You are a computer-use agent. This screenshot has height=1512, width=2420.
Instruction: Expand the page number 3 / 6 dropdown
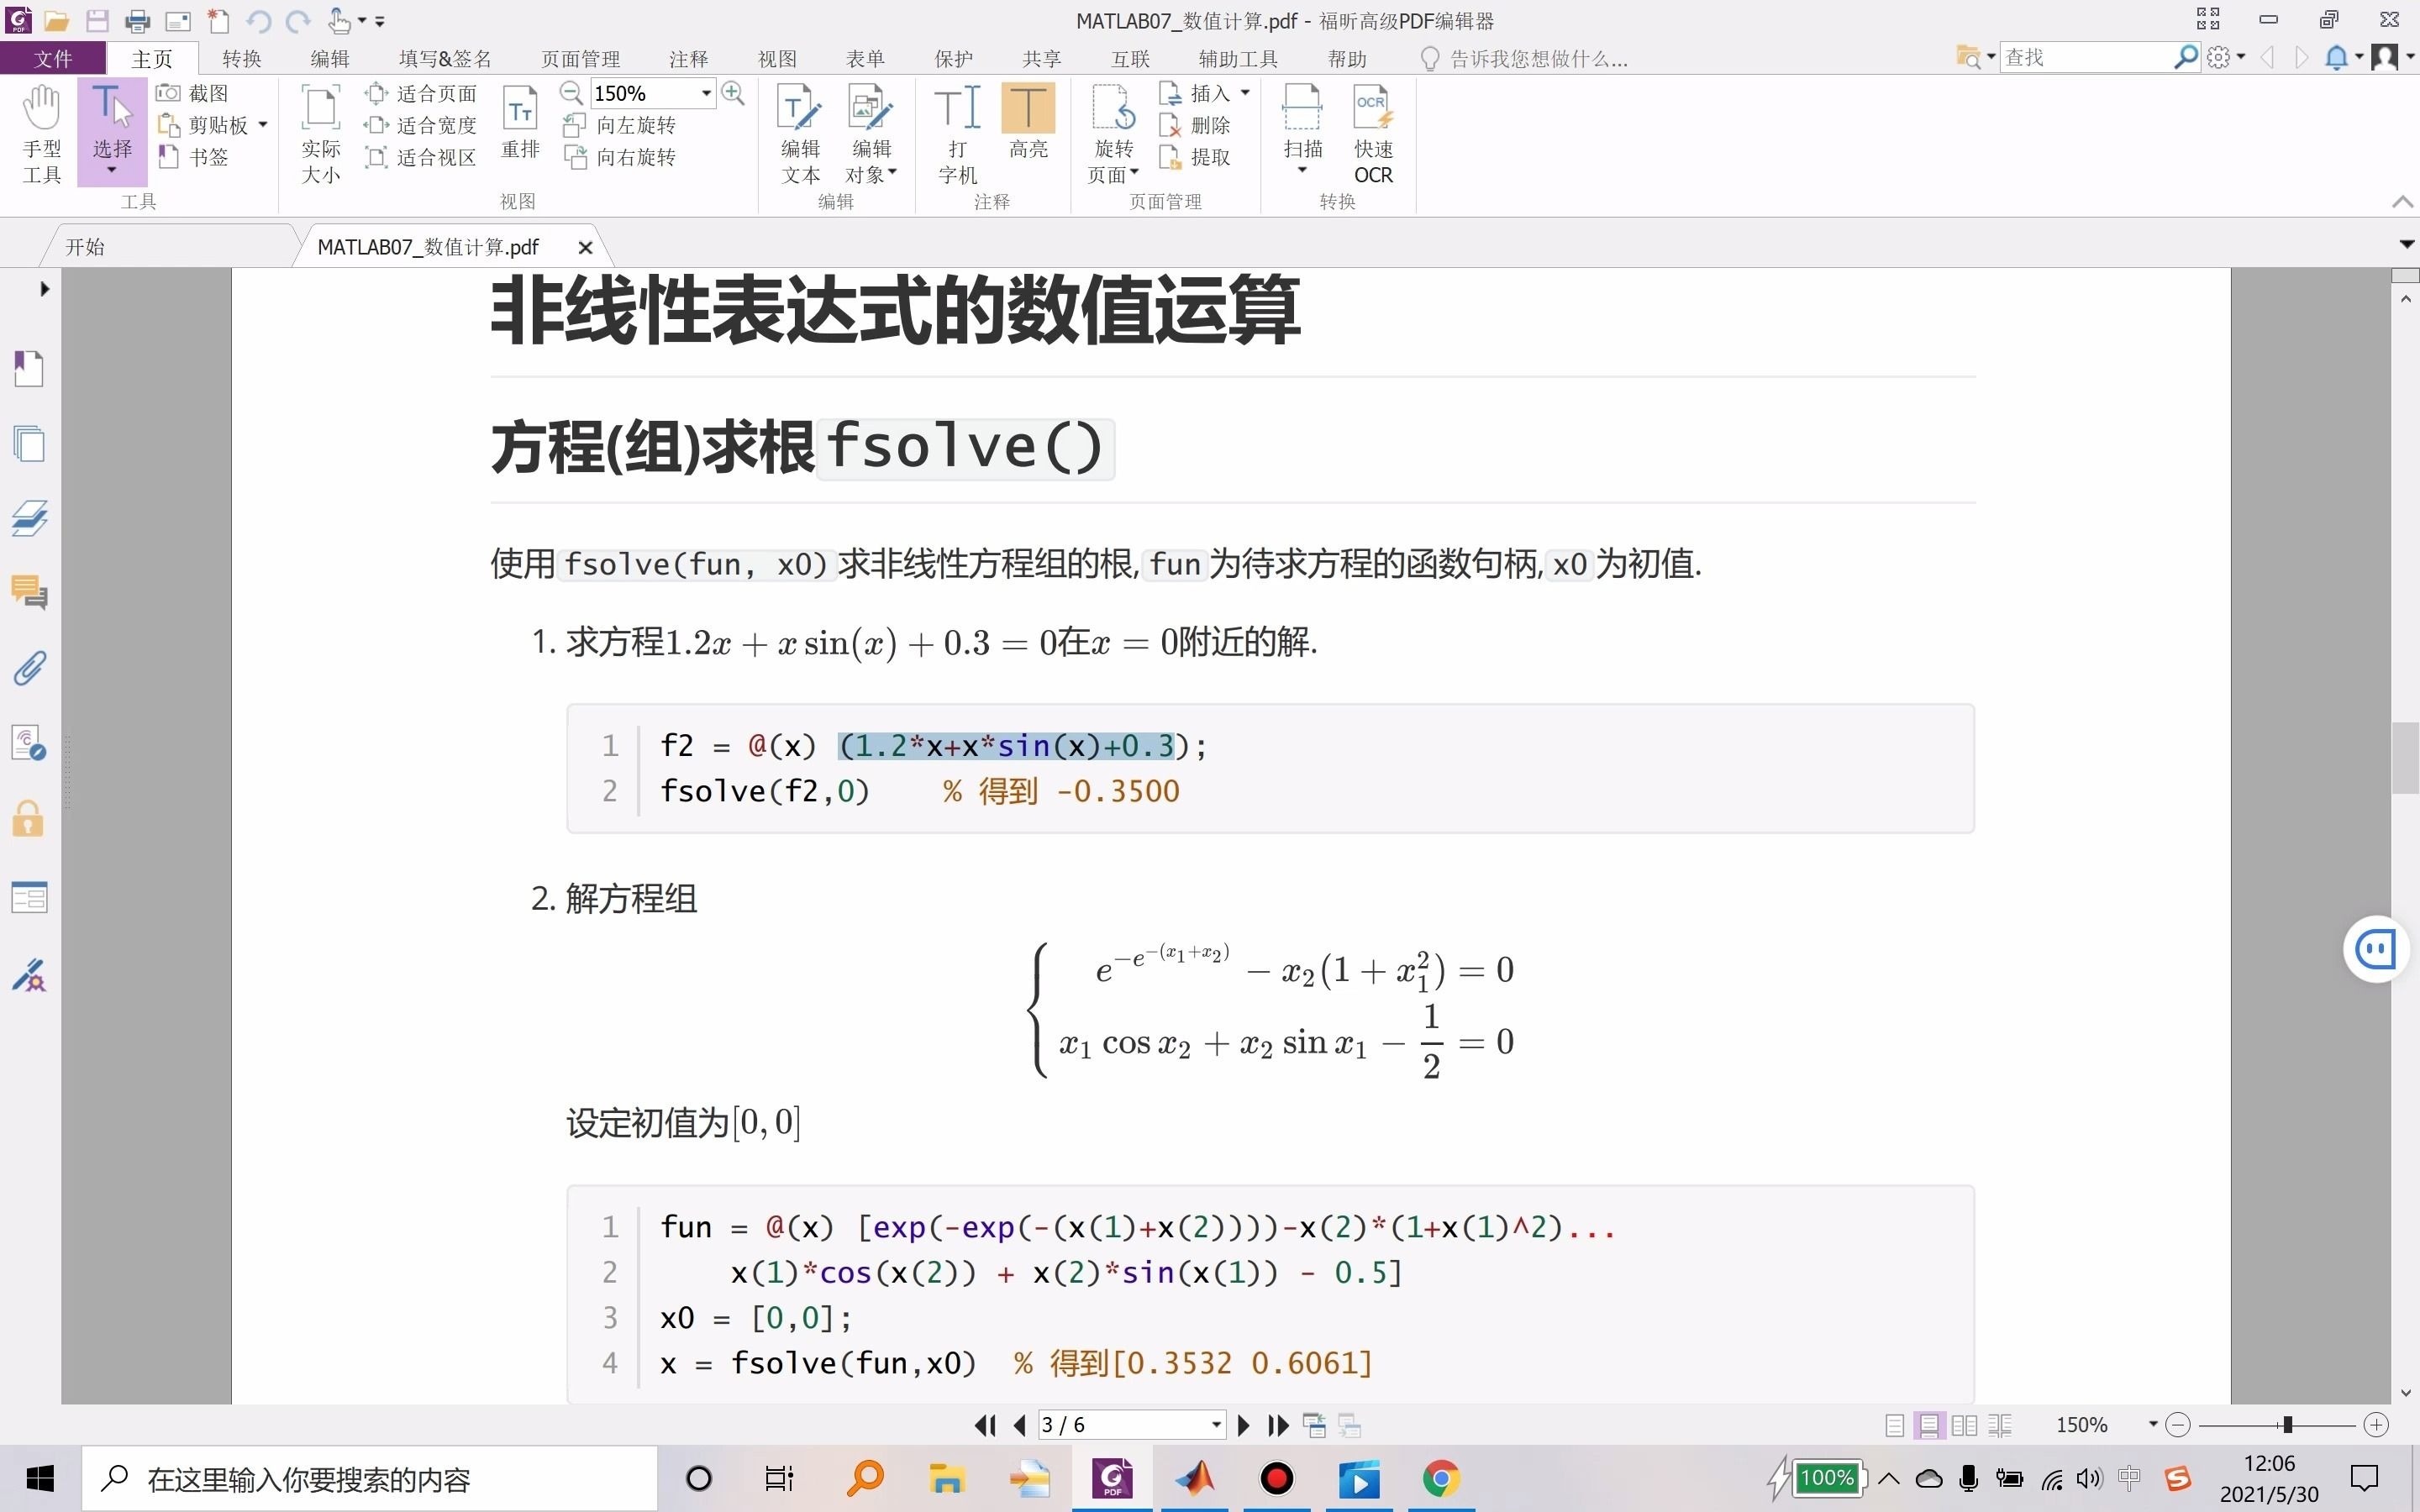1216,1425
